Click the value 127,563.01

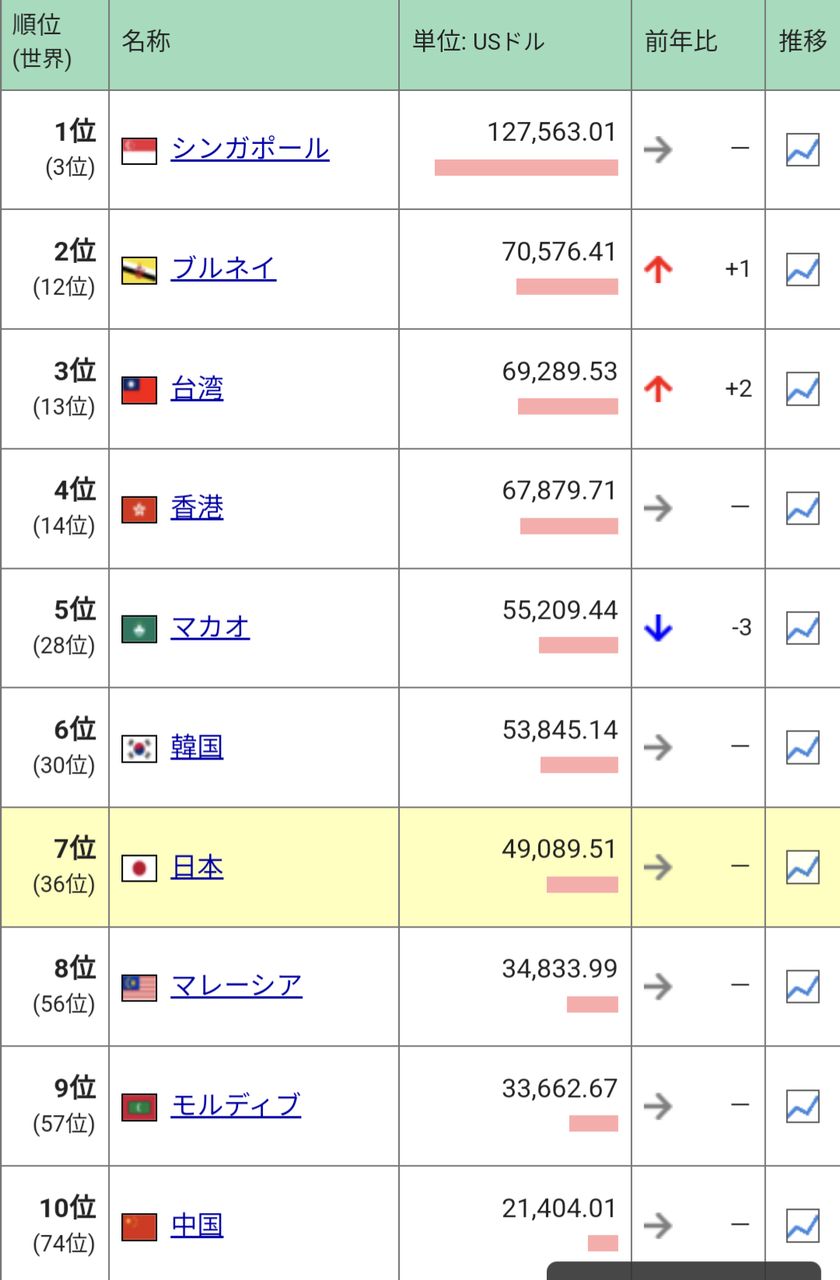coord(552,132)
